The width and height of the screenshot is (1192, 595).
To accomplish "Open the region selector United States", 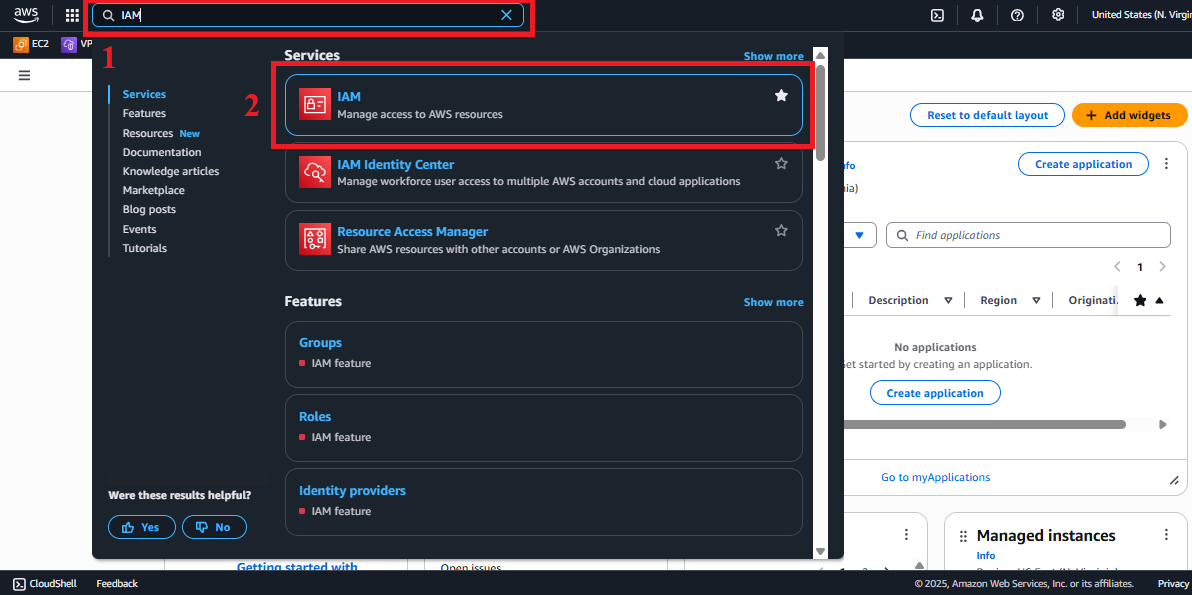I will [x=1141, y=14].
